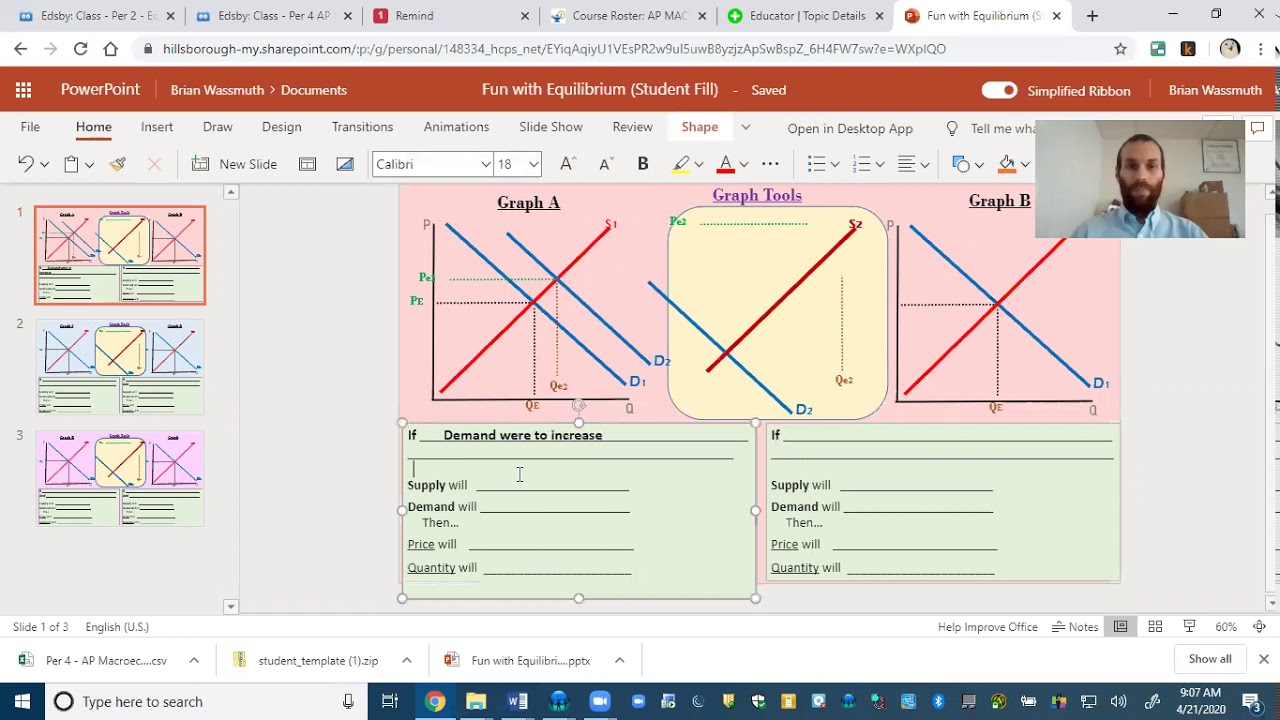Select slide 3 thumbnail
Viewport: 1280px width, 720px height.
click(120, 478)
